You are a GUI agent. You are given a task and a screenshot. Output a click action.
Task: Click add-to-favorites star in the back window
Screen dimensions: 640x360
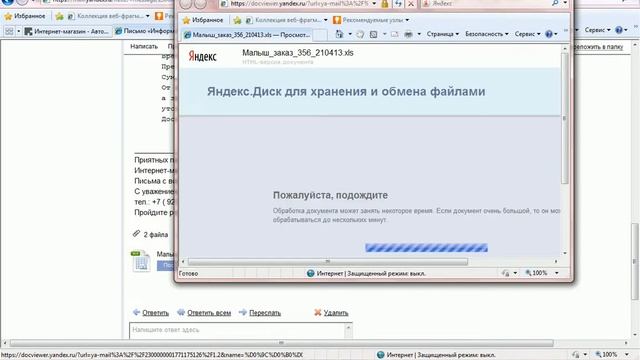click(x=59, y=16)
